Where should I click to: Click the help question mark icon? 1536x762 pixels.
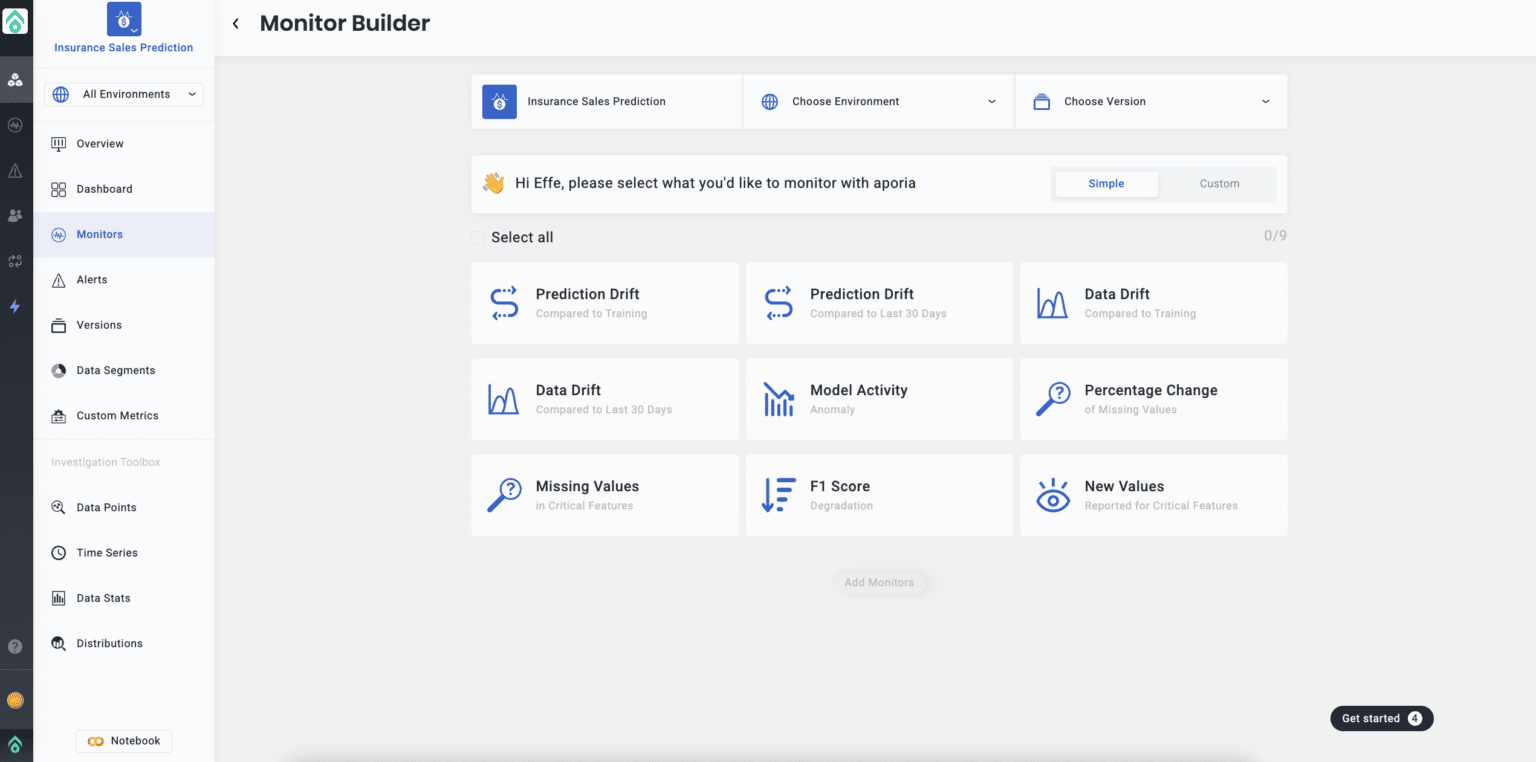[x=15, y=647]
